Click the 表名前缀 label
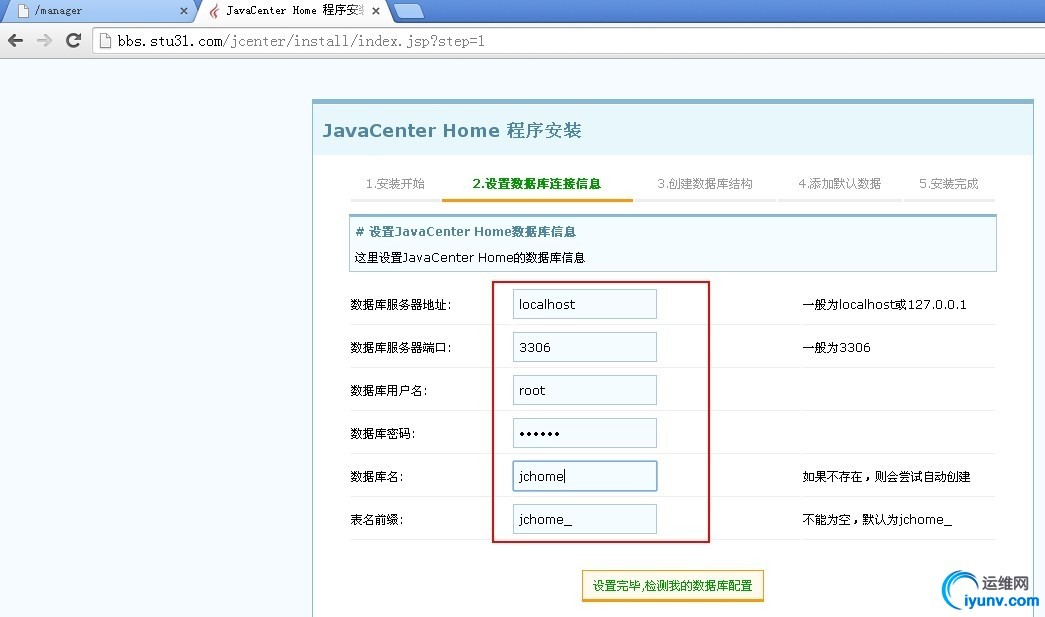Viewport: 1045px width, 617px height. (x=377, y=520)
